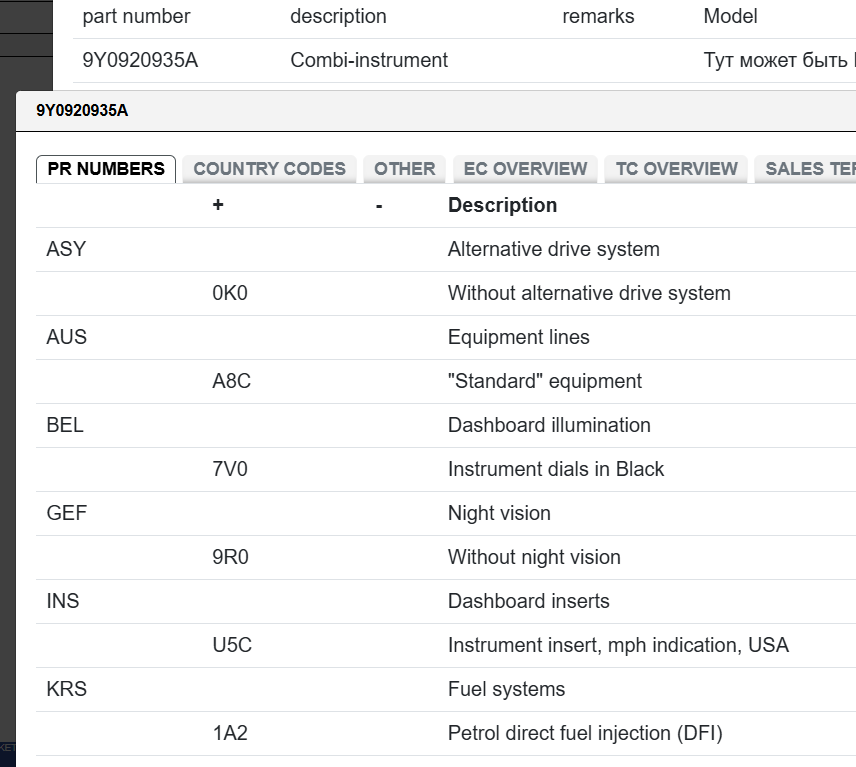The image size is (856, 767).
Task: Click the KRS Fuel systems row
Action: coord(505,689)
